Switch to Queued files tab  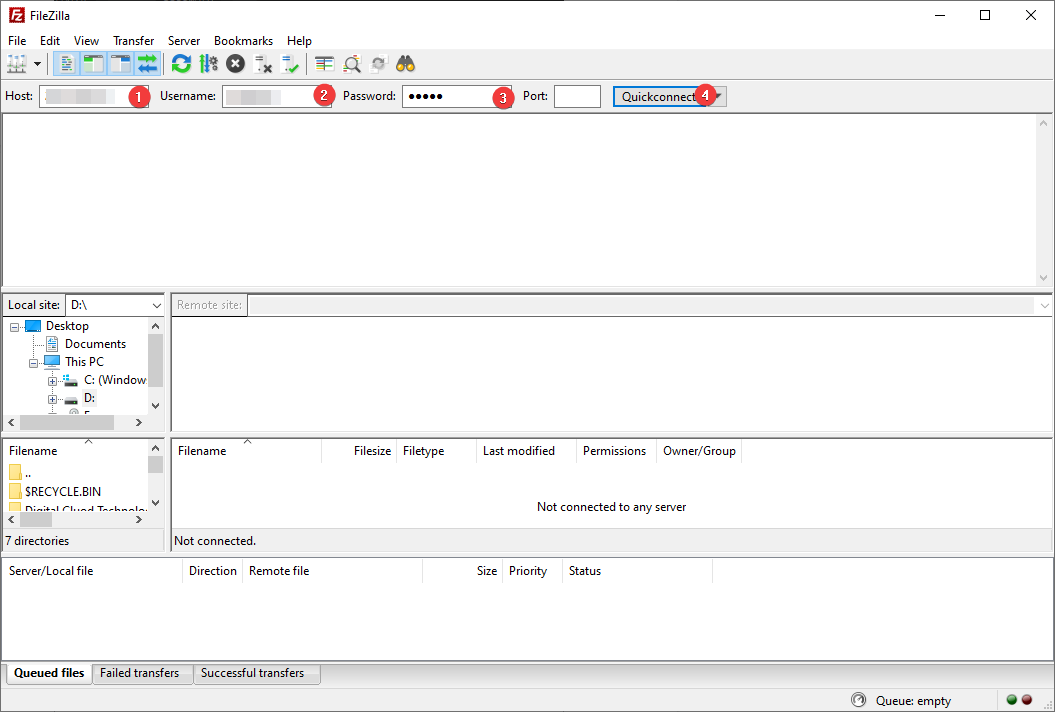coord(49,673)
